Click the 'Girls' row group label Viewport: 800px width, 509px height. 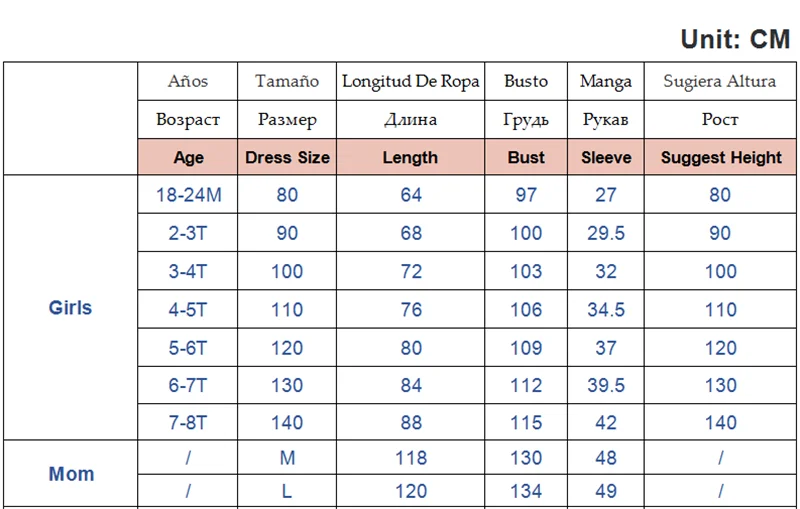click(x=70, y=308)
